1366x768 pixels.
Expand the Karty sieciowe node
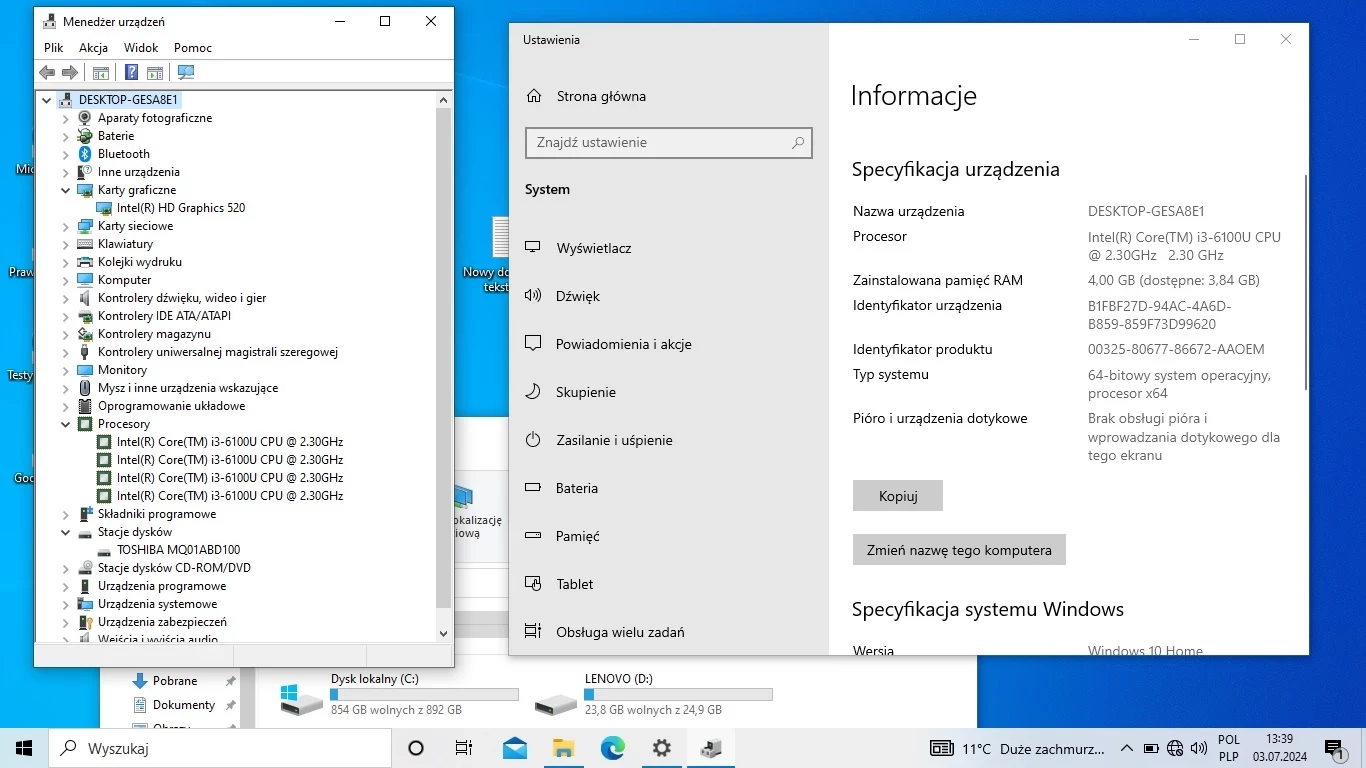[x=66, y=226]
